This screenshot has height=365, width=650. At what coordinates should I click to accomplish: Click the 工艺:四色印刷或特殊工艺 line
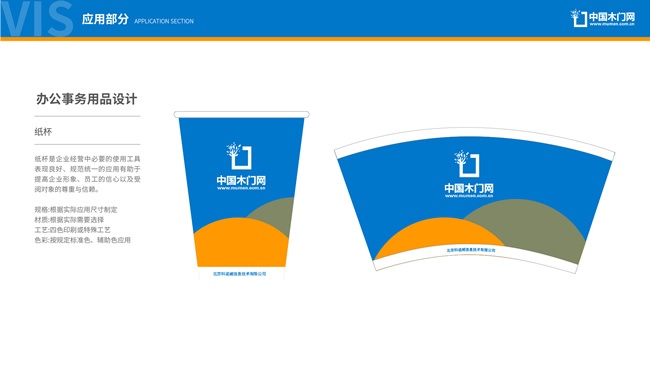pos(73,230)
